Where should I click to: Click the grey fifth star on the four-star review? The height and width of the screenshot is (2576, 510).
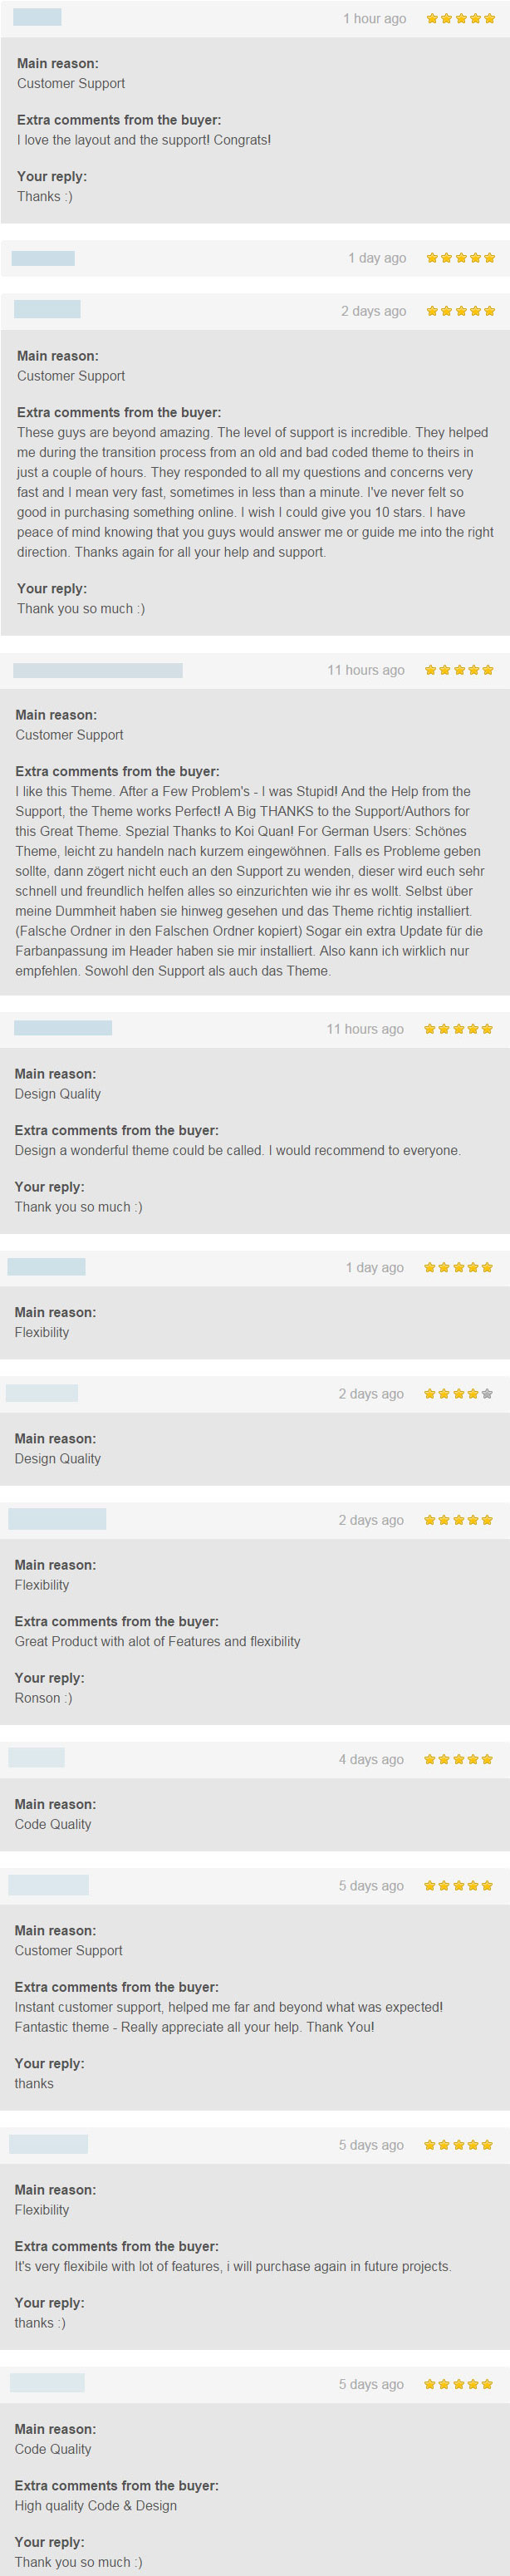tap(487, 1393)
